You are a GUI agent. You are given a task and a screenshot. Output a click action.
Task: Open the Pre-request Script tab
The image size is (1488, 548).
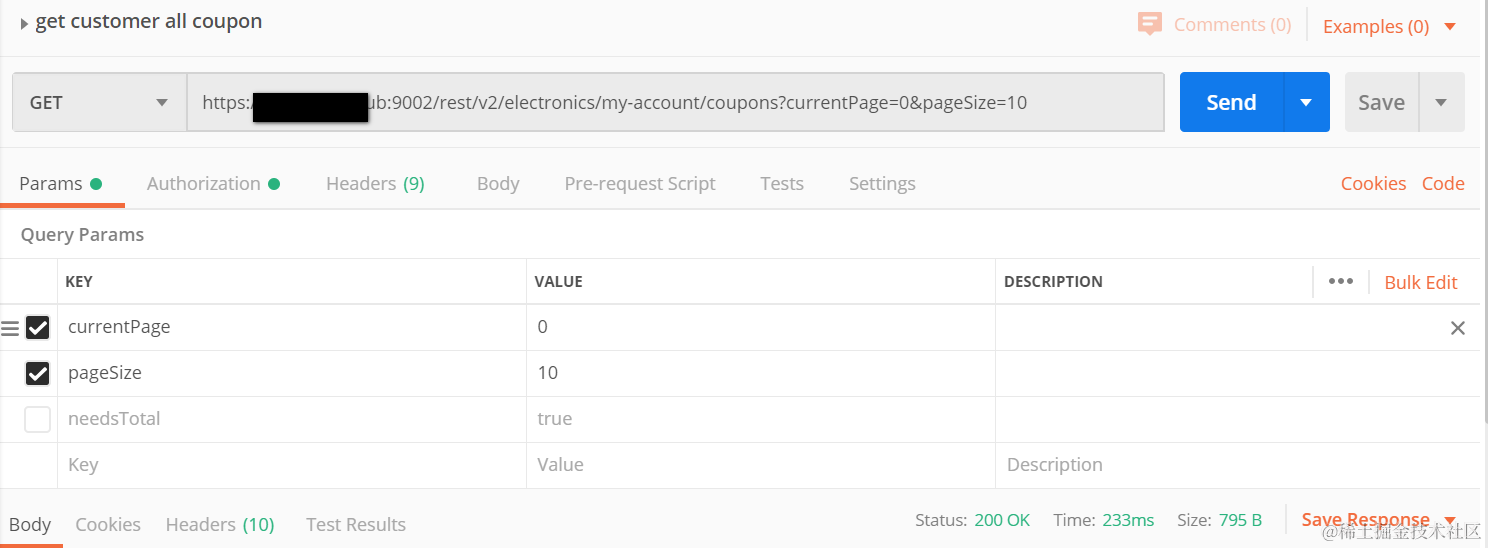[x=640, y=184]
